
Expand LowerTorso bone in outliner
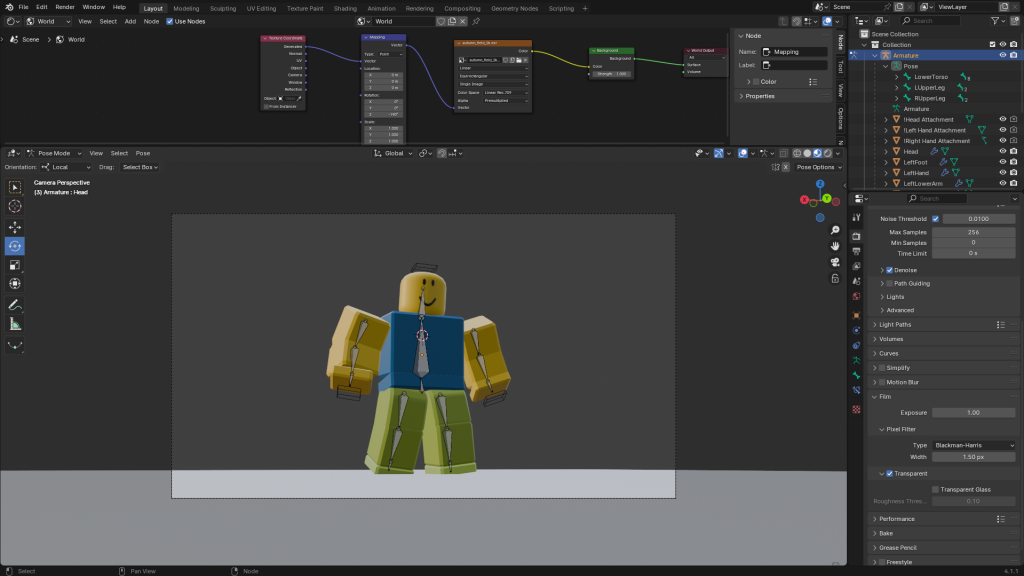coord(897,77)
